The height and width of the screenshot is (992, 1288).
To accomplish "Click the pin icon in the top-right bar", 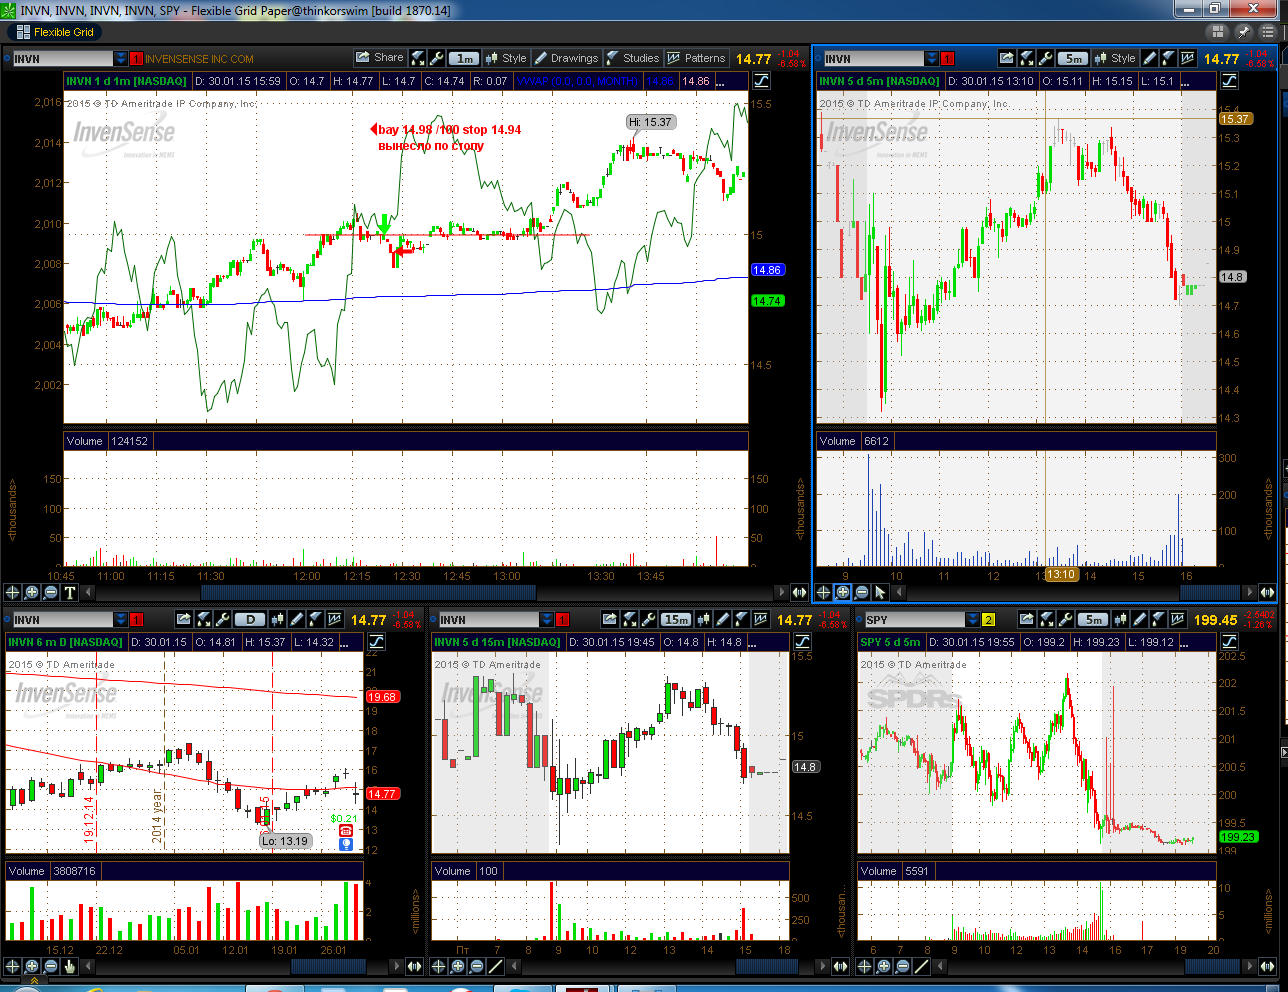I will click(1244, 32).
